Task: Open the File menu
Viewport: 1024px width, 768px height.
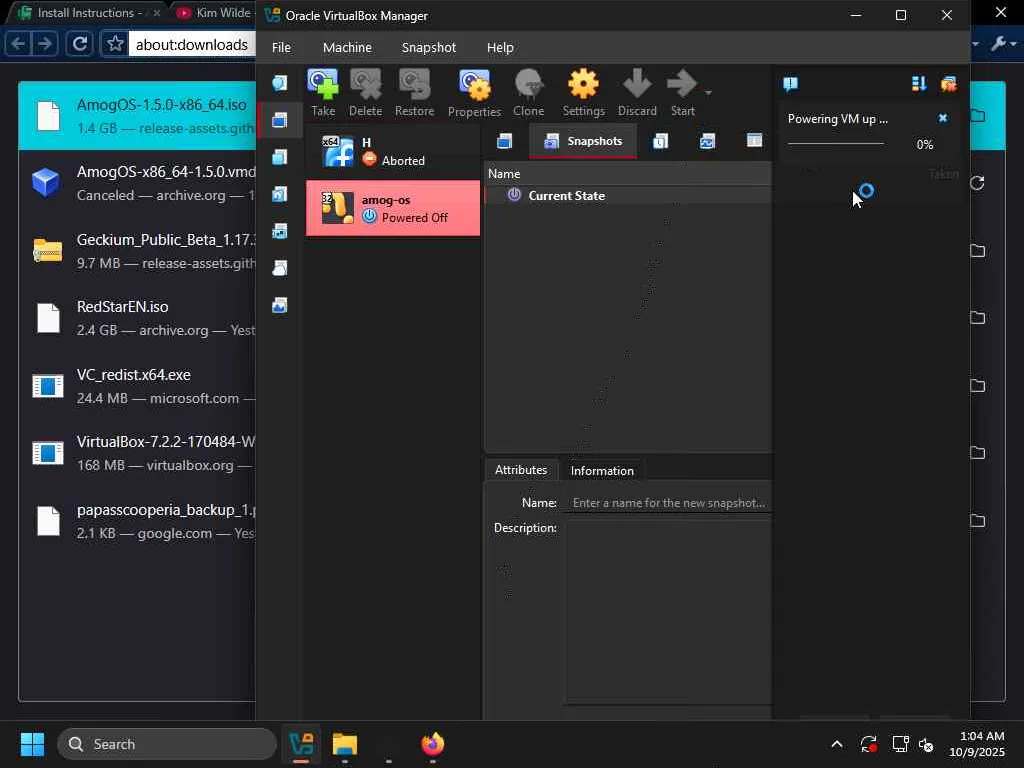Action: (x=281, y=48)
